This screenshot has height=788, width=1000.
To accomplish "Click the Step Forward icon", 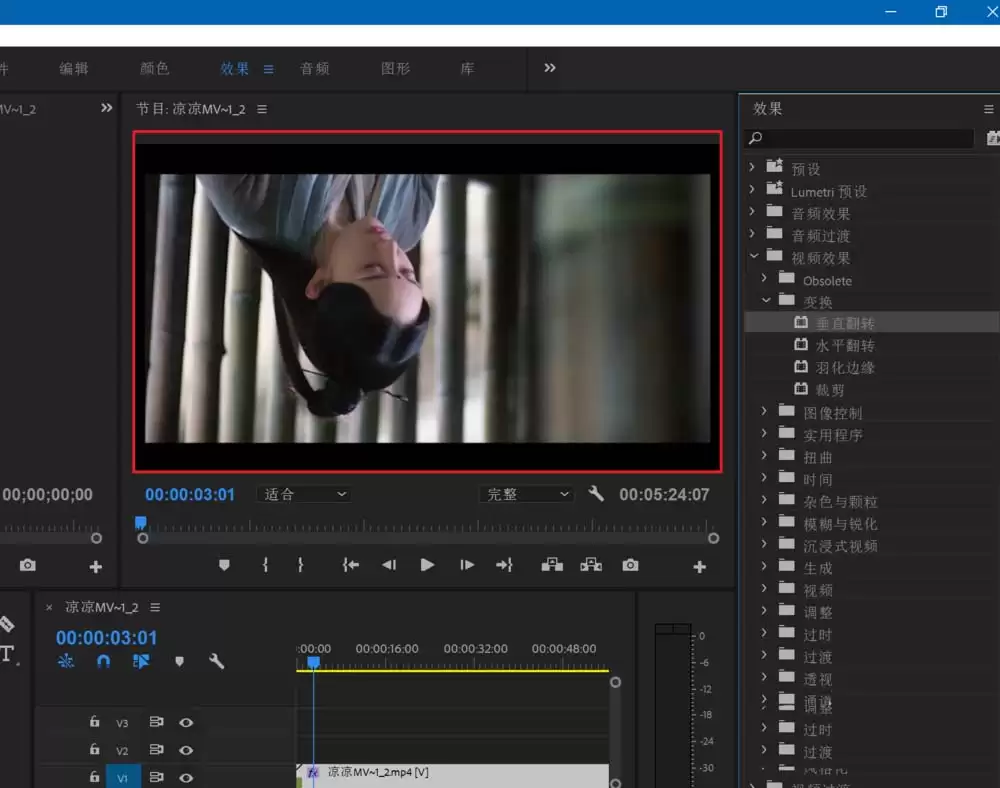I will click(466, 565).
